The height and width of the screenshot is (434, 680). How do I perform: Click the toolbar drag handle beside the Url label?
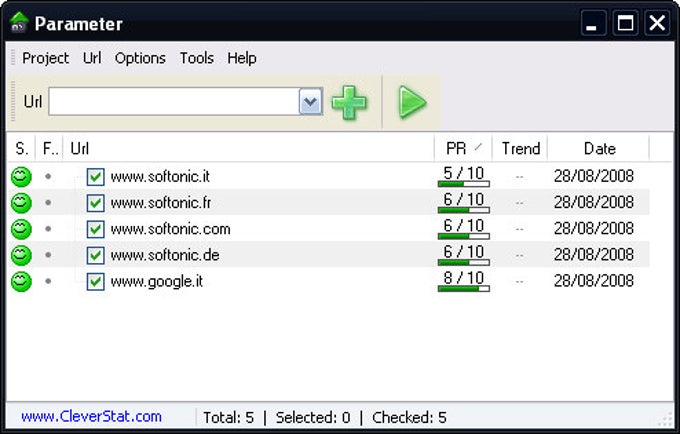13,101
